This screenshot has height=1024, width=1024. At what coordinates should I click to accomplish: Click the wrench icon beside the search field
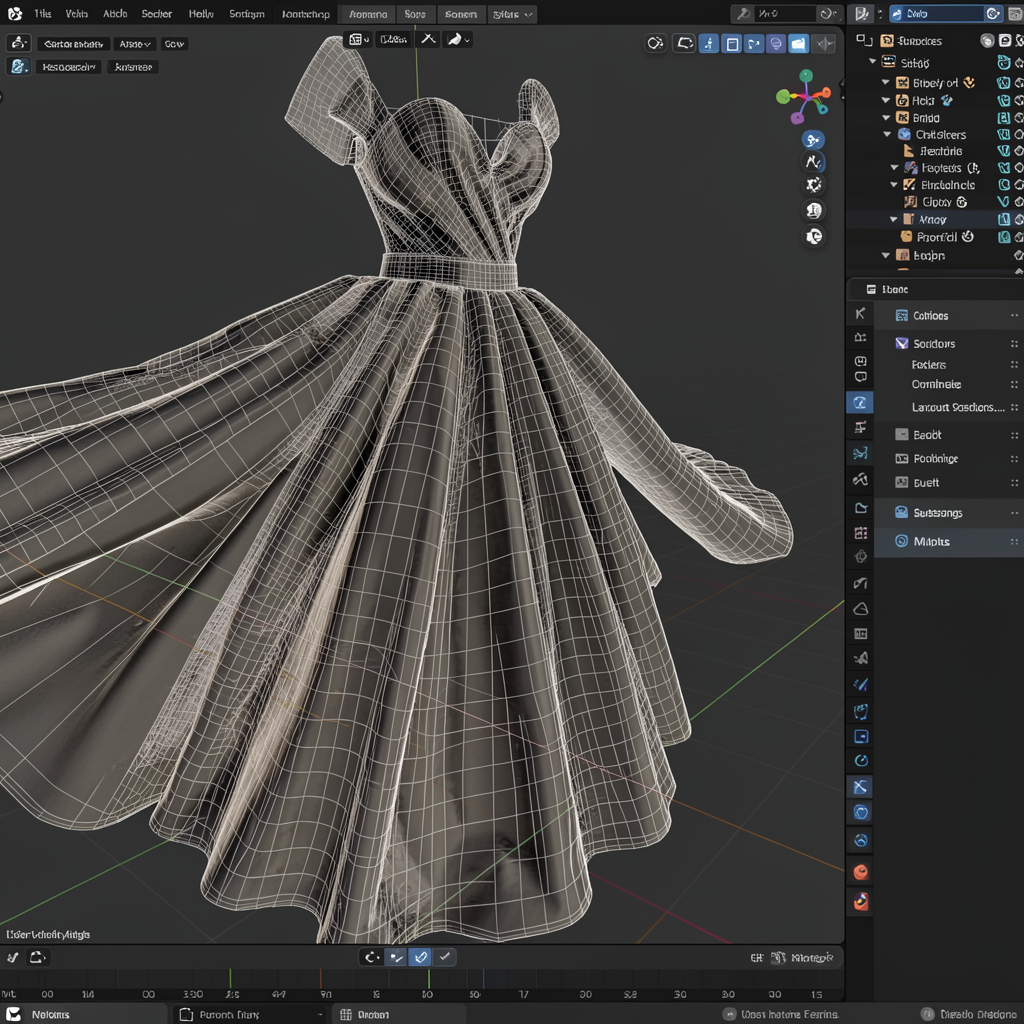pyautogui.click(x=743, y=14)
